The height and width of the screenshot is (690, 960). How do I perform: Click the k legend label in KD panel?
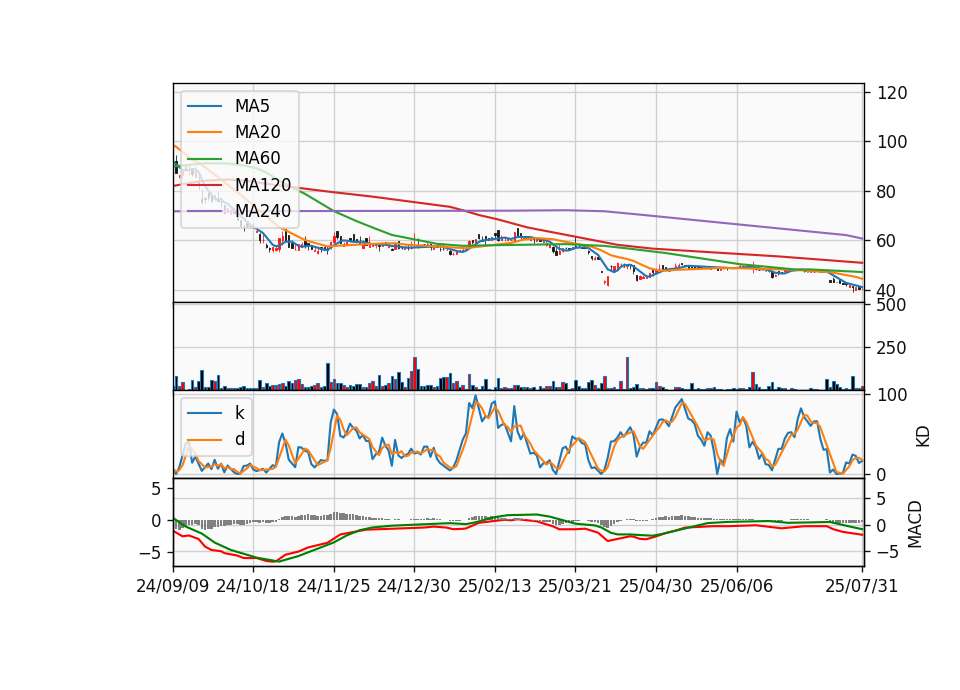coord(239,413)
